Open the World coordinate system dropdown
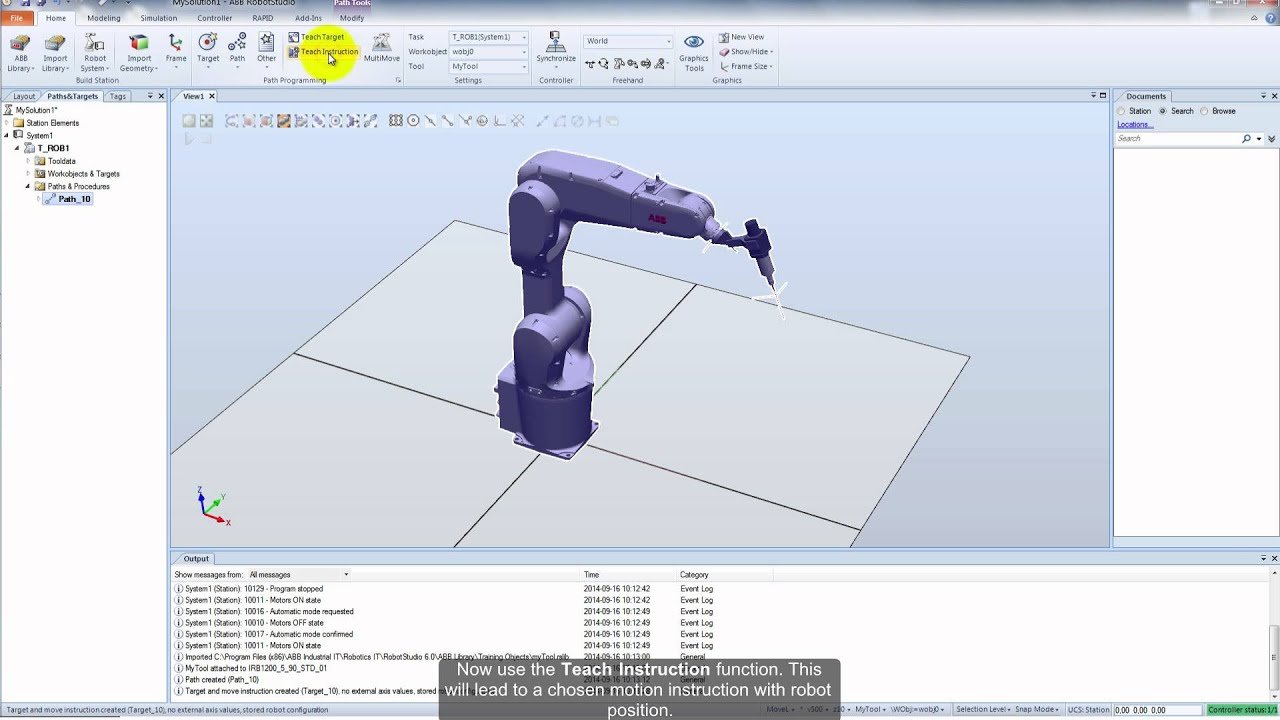The image size is (1280, 720). click(628, 41)
